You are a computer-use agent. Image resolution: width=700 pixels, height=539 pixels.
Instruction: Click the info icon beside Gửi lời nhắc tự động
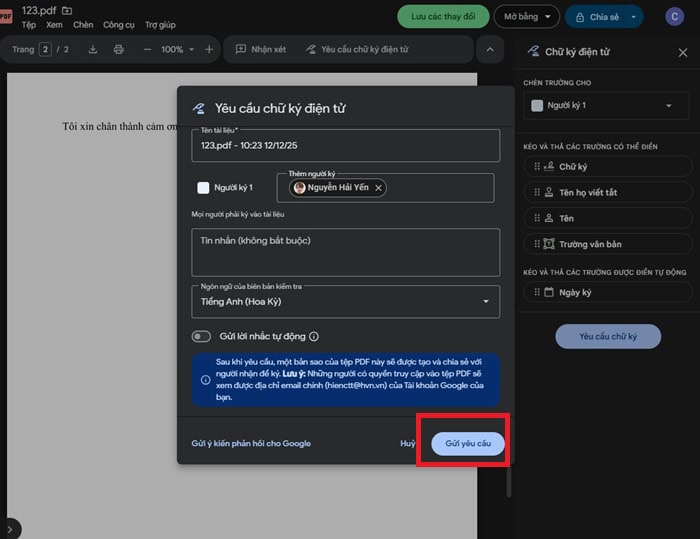(314, 337)
